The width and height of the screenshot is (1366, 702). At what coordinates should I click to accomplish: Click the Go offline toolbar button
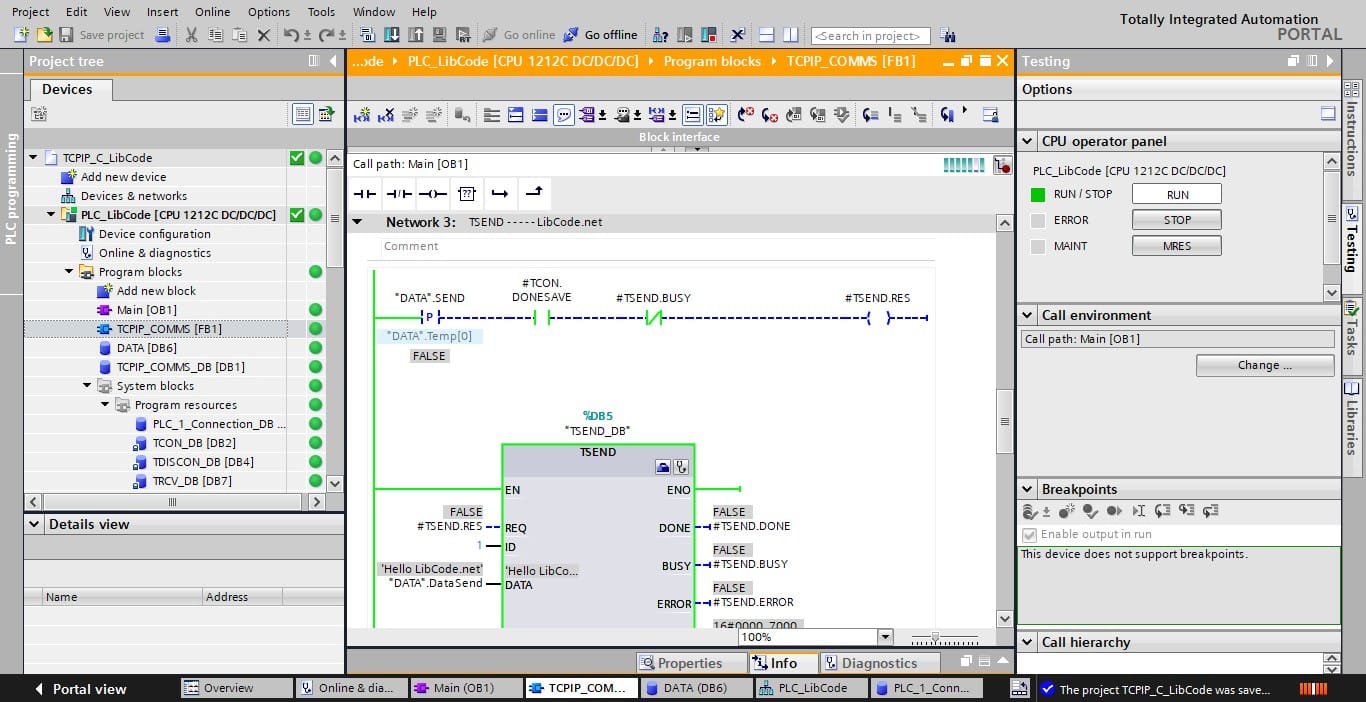click(600, 35)
